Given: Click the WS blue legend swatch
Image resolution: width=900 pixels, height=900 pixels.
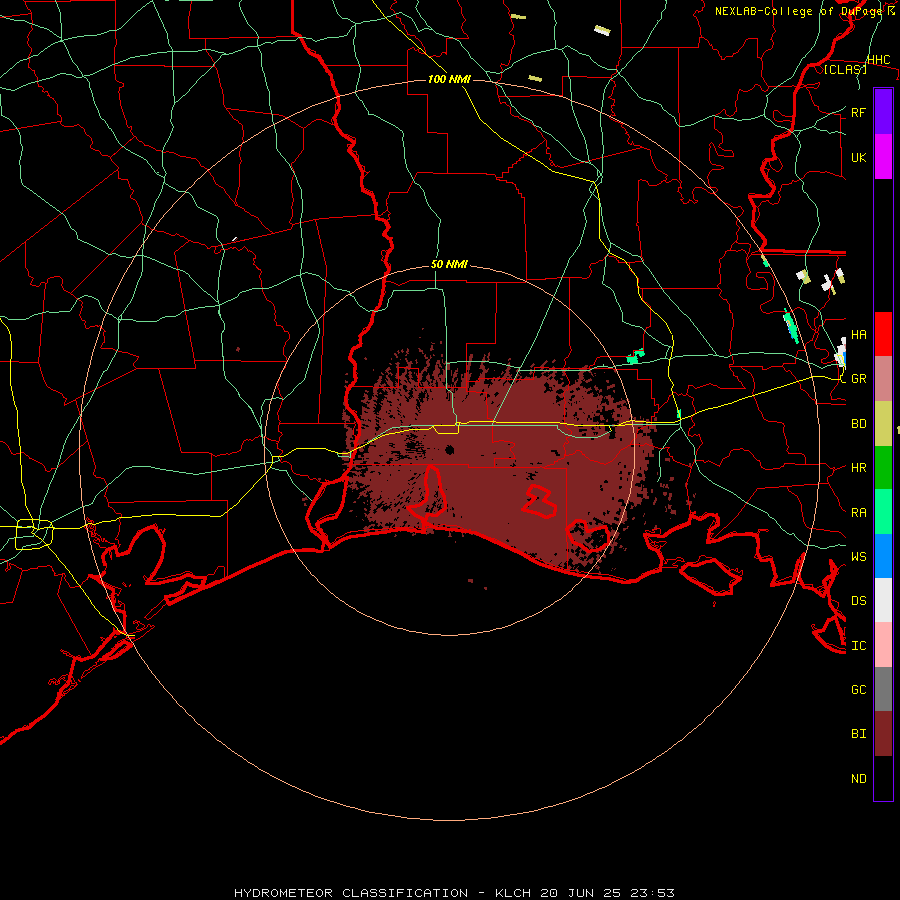Looking at the screenshot, I should coord(883,556).
